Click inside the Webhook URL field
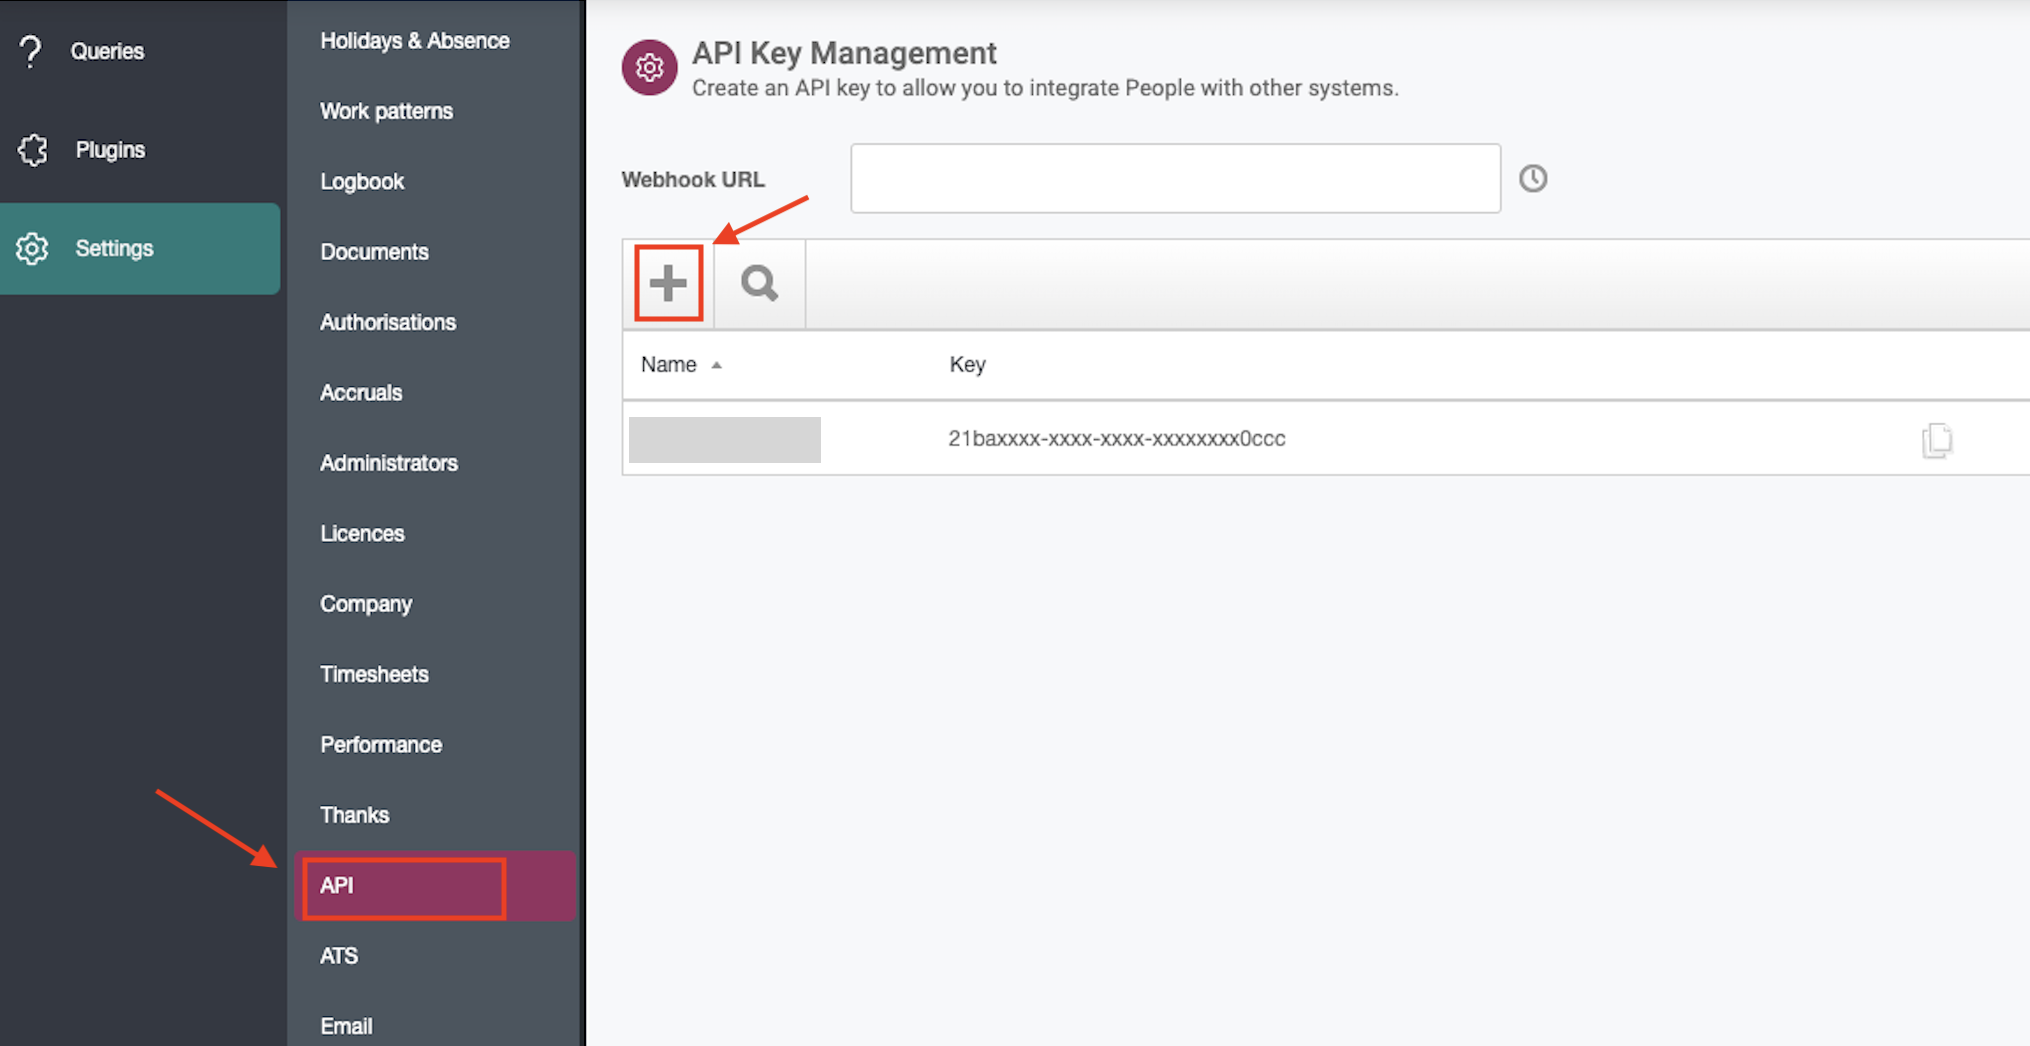 tap(1175, 178)
